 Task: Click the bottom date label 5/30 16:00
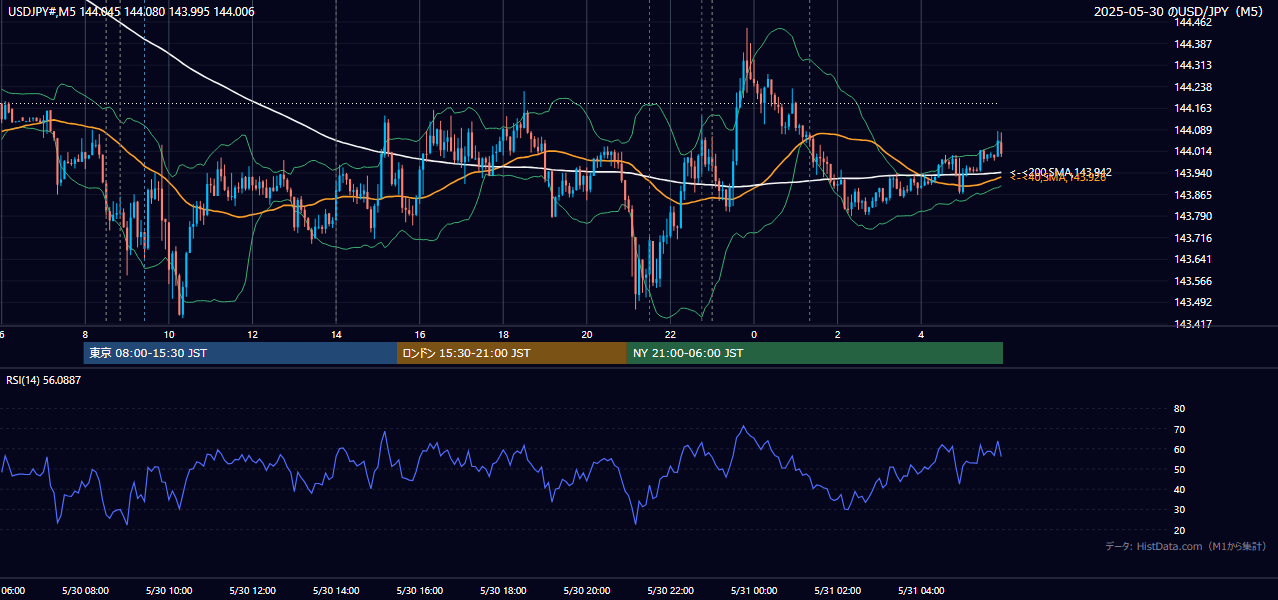[x=420, y=591]
